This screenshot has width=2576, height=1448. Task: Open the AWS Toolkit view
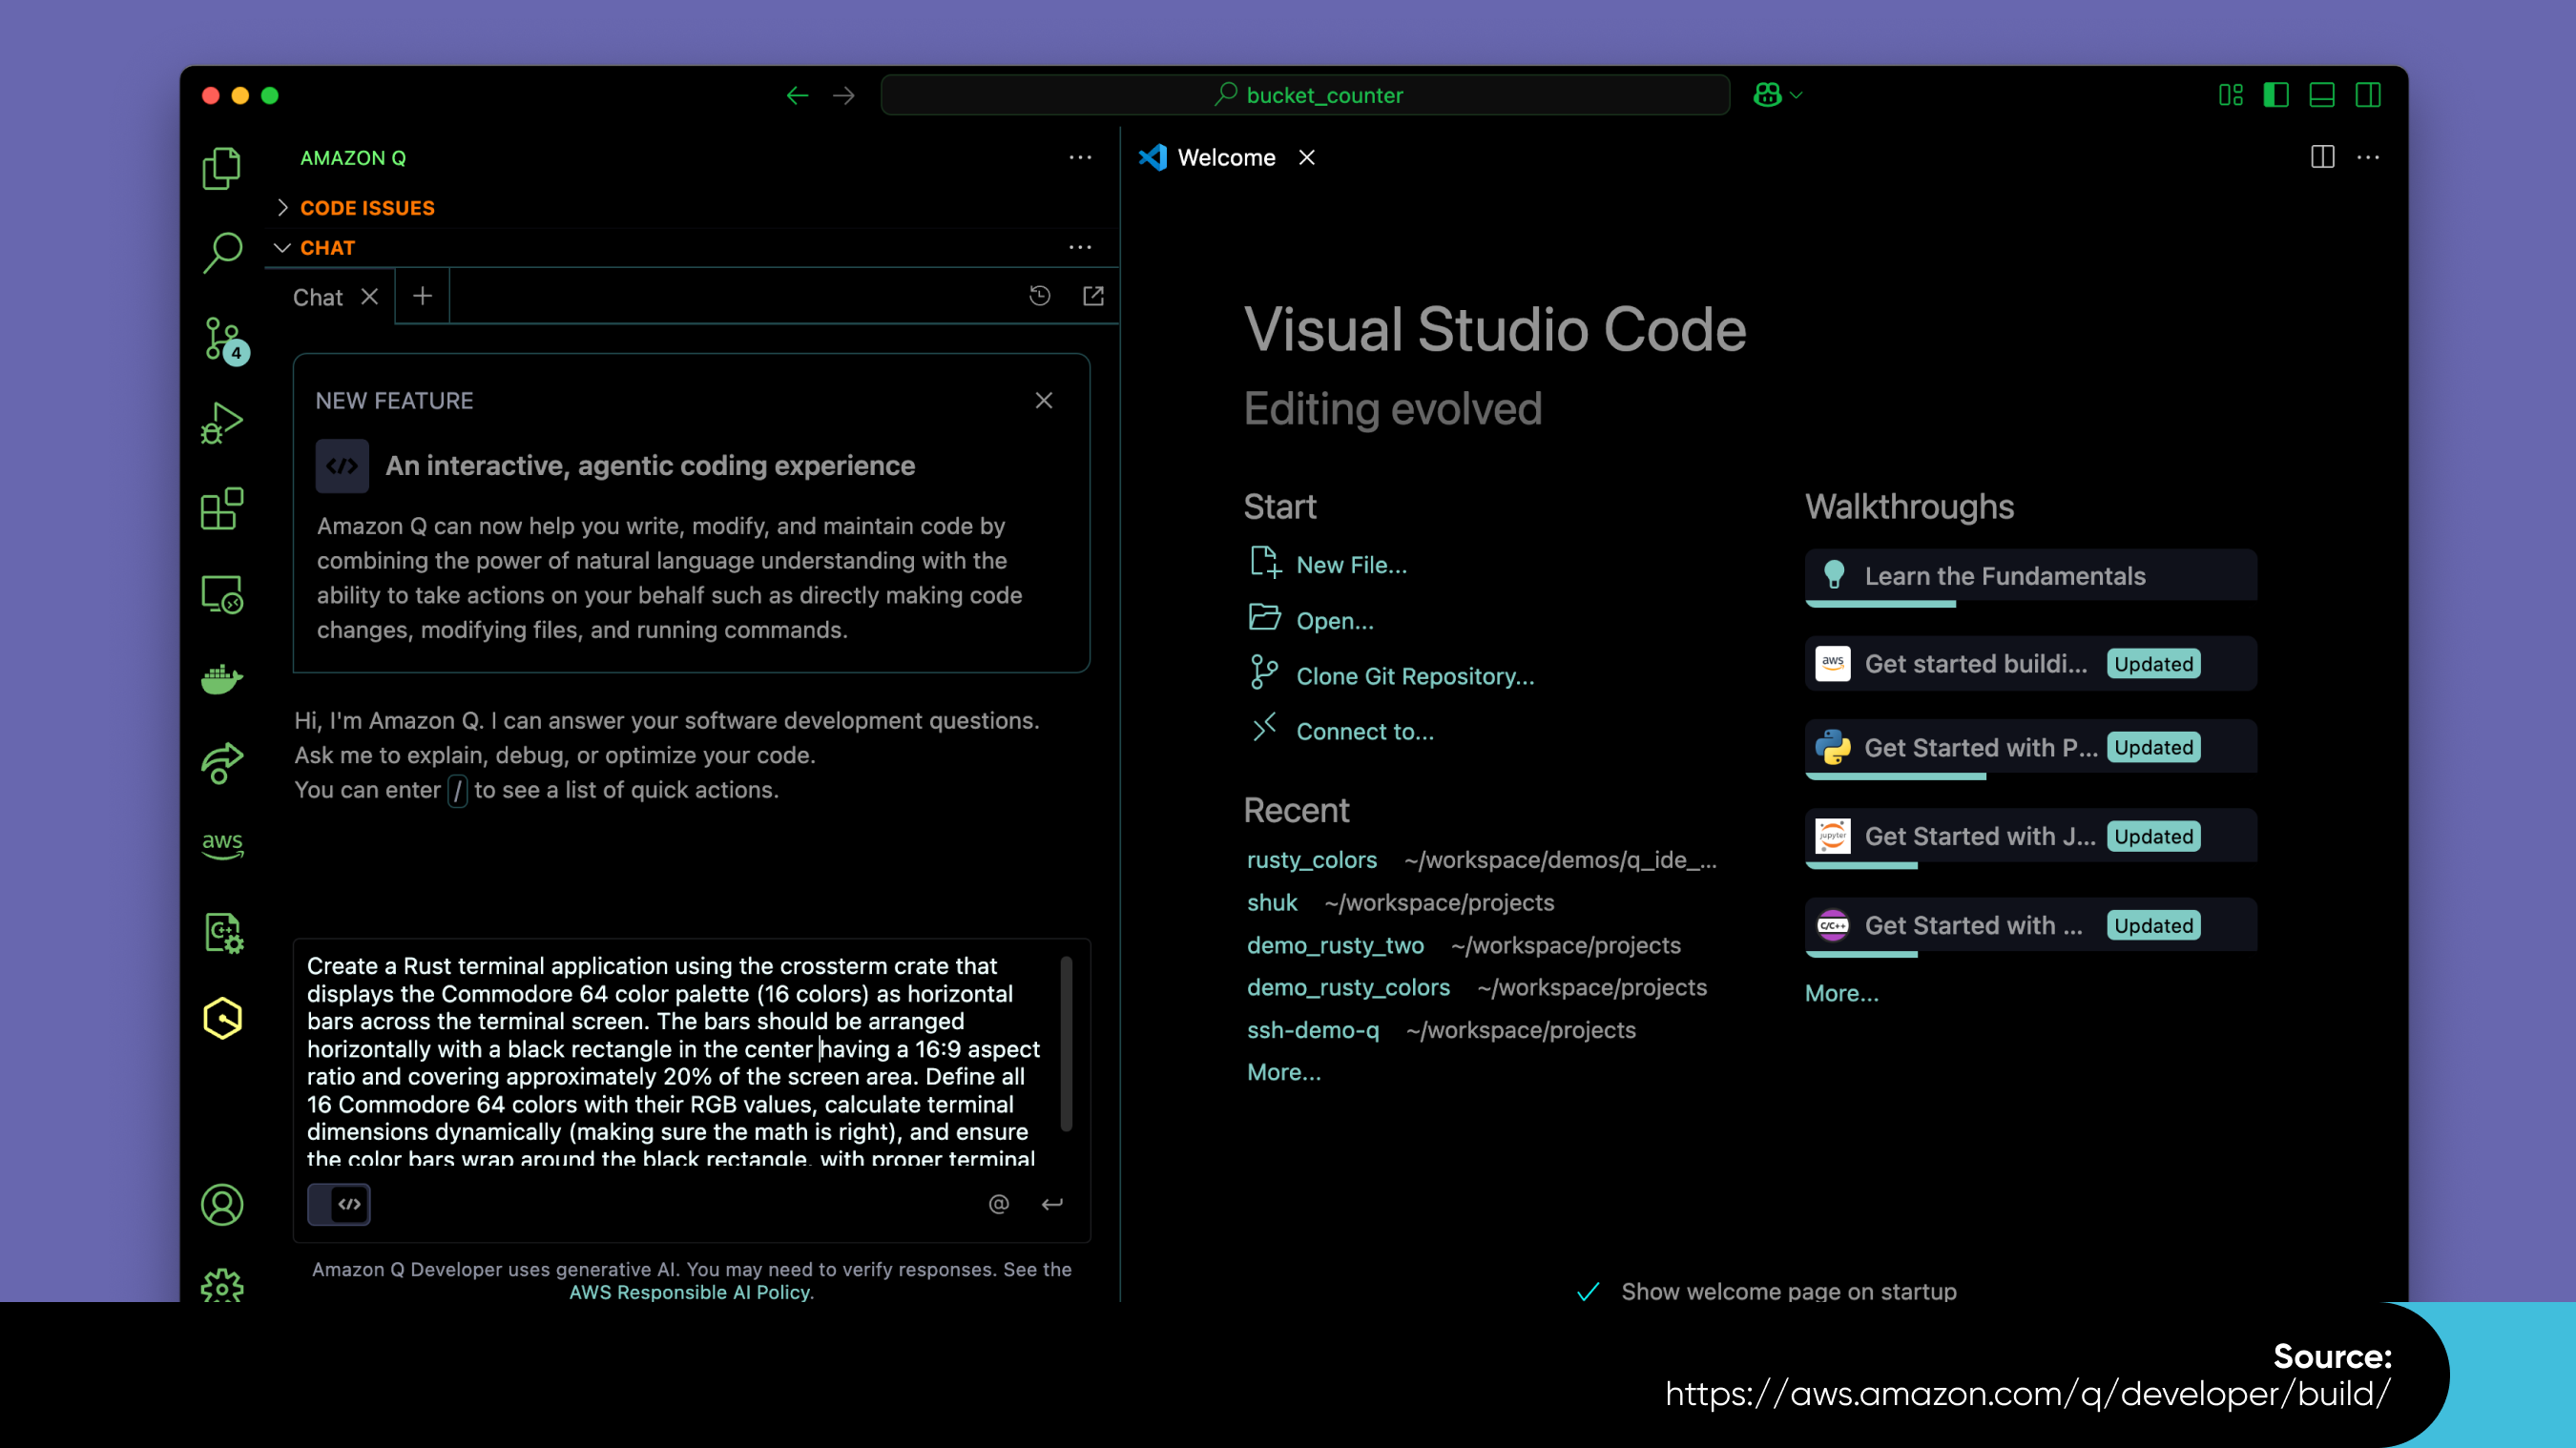tap(222, 846)
